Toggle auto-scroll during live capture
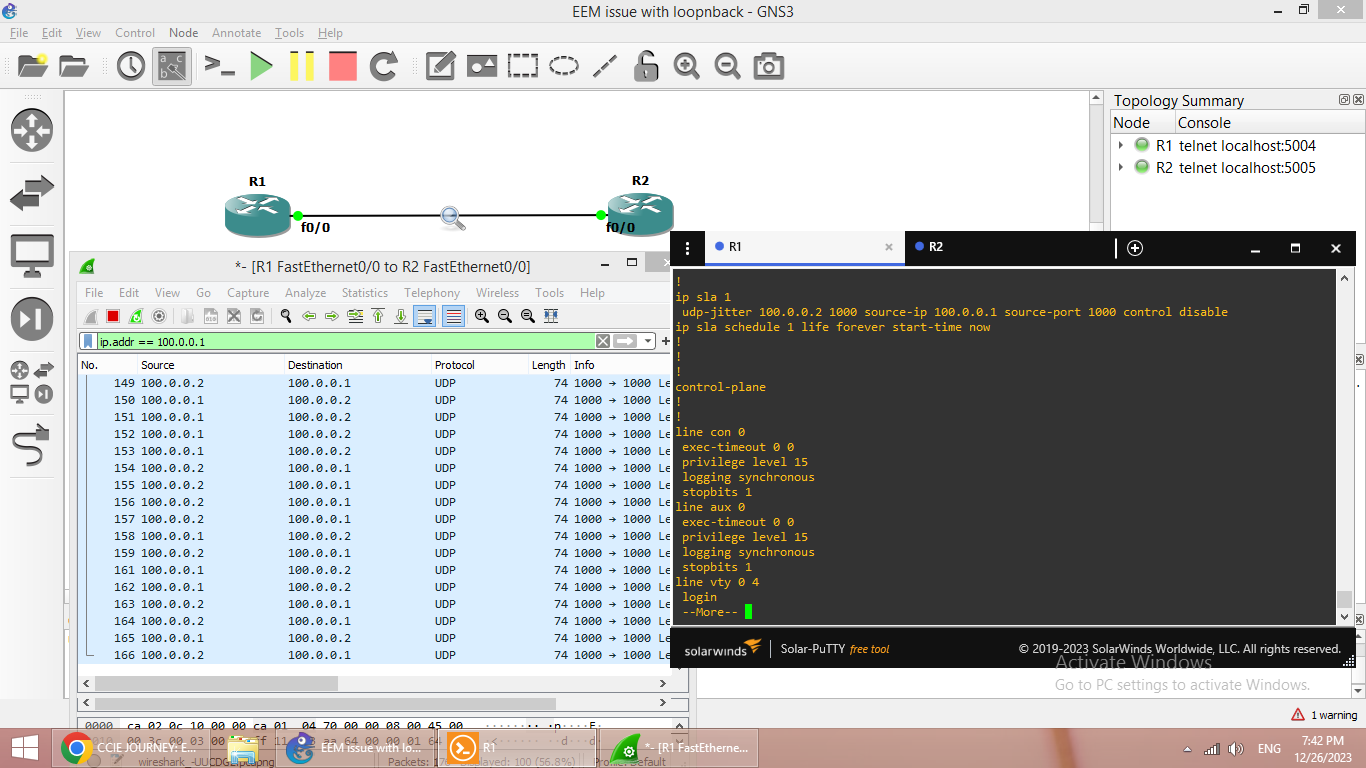 [x=423, y=315]
